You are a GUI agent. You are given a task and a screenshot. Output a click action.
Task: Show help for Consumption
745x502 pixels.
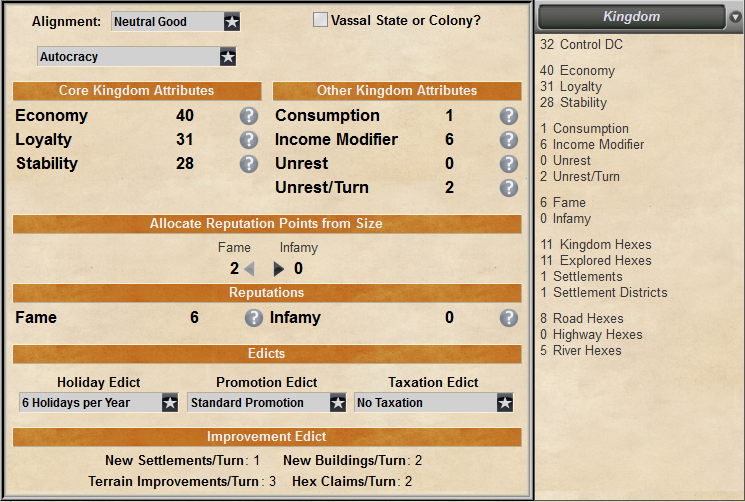click(509, 116)
